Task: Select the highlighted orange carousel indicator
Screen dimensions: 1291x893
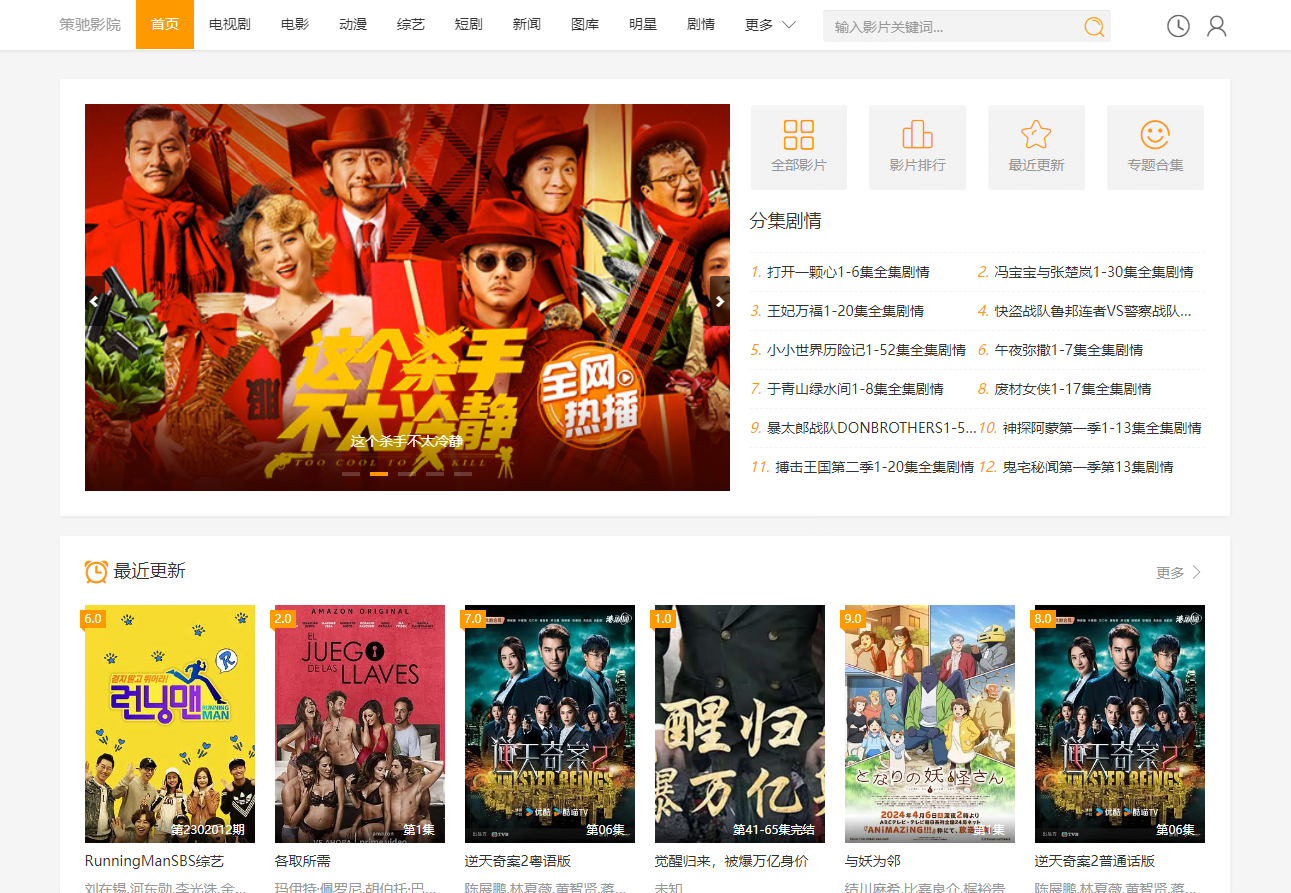Action: 379,473
